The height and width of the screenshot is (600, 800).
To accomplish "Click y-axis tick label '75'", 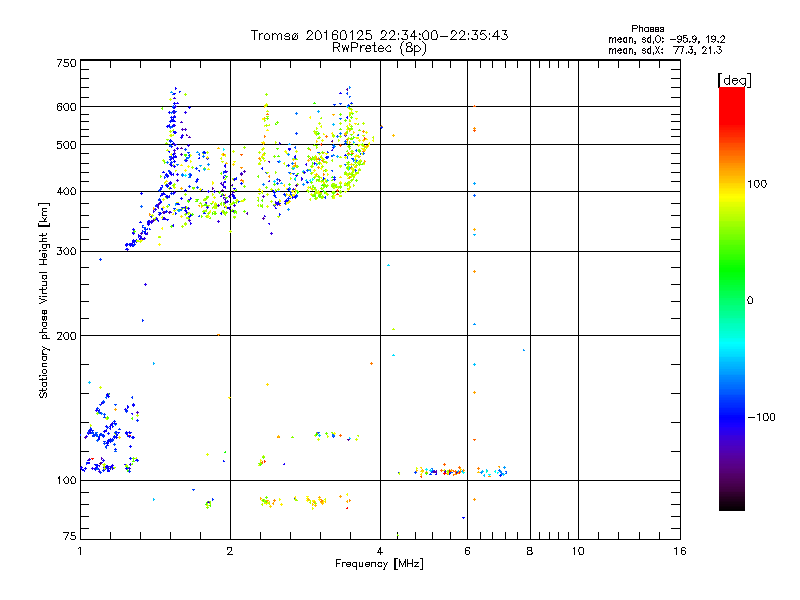I will [70, 536].
